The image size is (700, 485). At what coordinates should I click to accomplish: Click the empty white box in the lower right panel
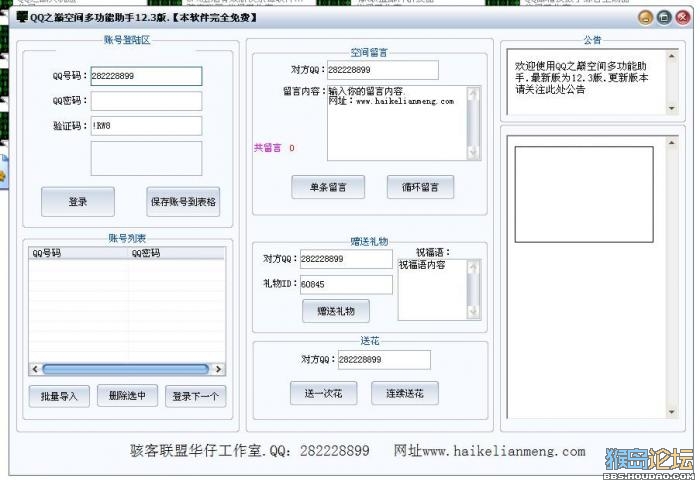click(584, 194)
